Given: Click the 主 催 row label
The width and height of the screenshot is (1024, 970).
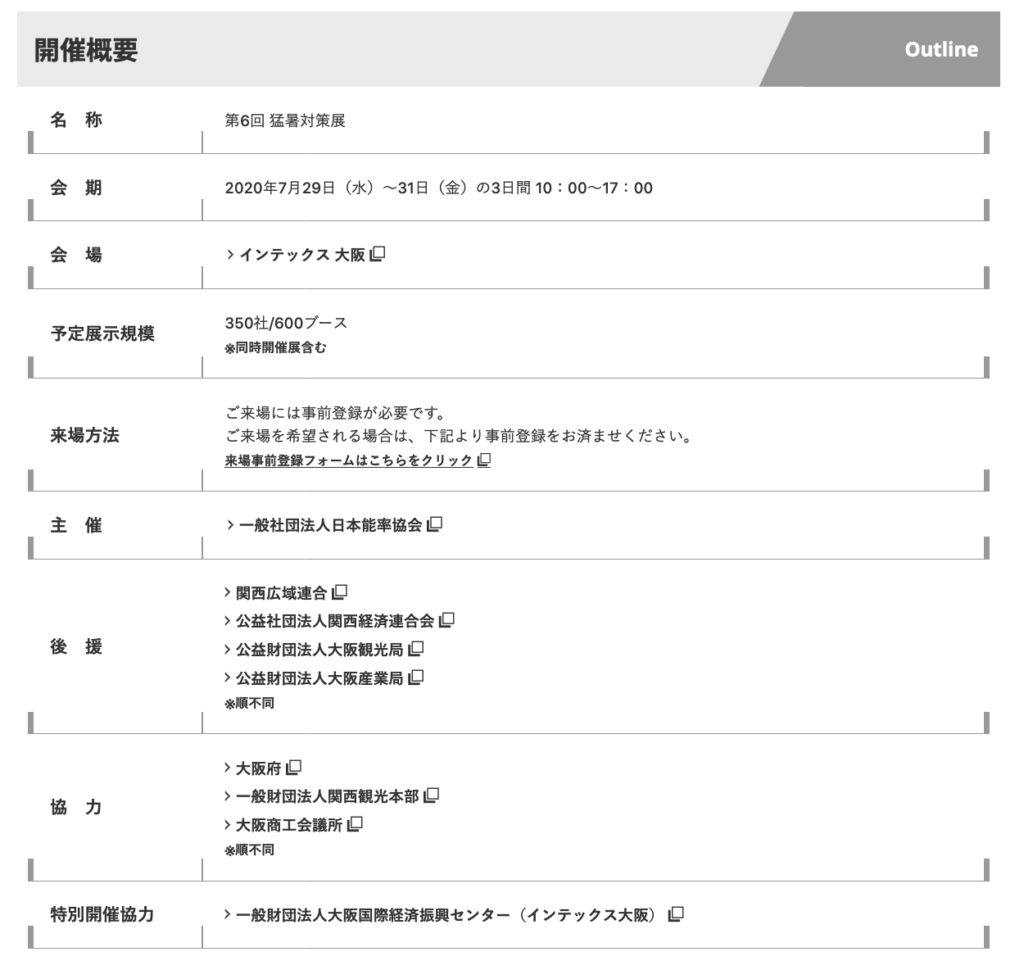Looking at the screenshot, I should [x=76, y=526].
